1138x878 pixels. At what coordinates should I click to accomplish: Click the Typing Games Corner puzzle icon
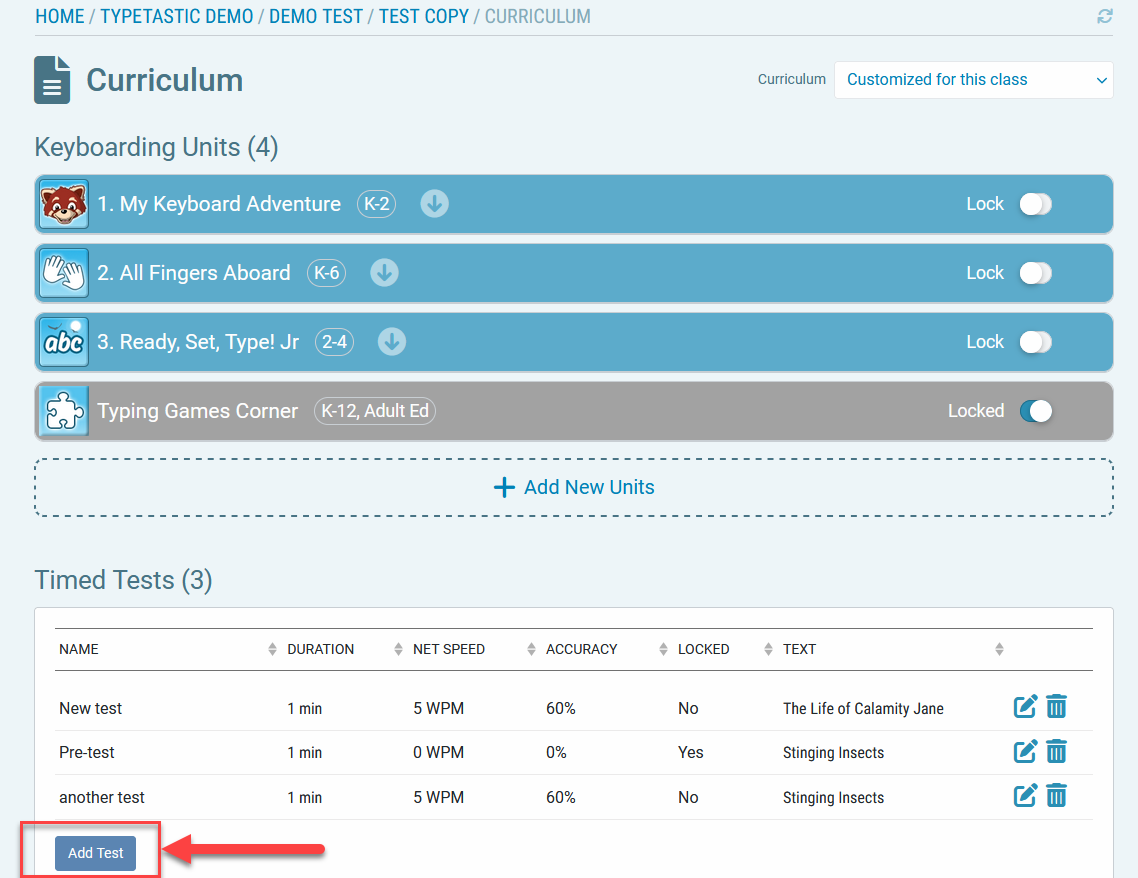63,411
